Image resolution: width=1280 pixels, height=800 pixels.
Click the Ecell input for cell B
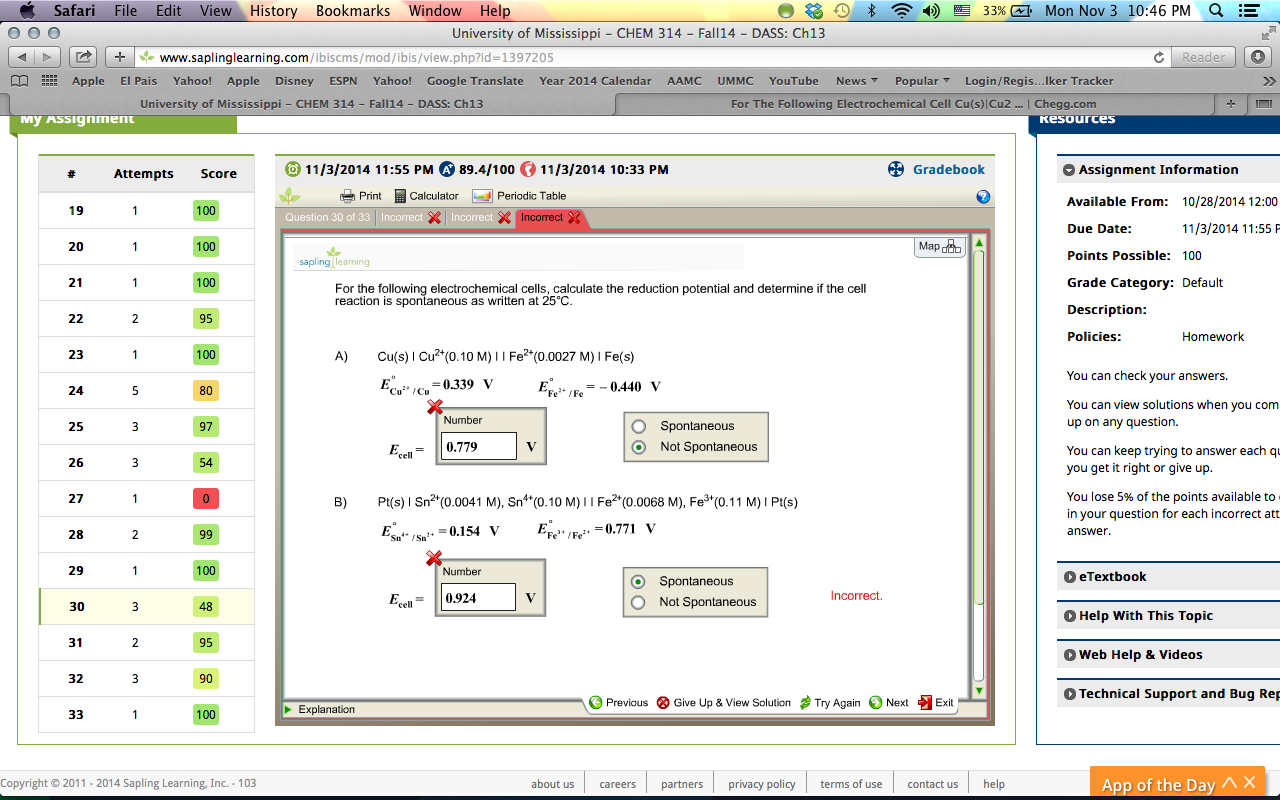point(479,598)
